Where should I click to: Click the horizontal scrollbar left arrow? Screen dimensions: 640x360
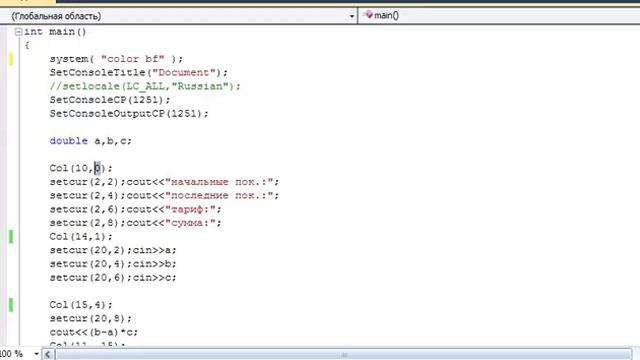[47, 354]
